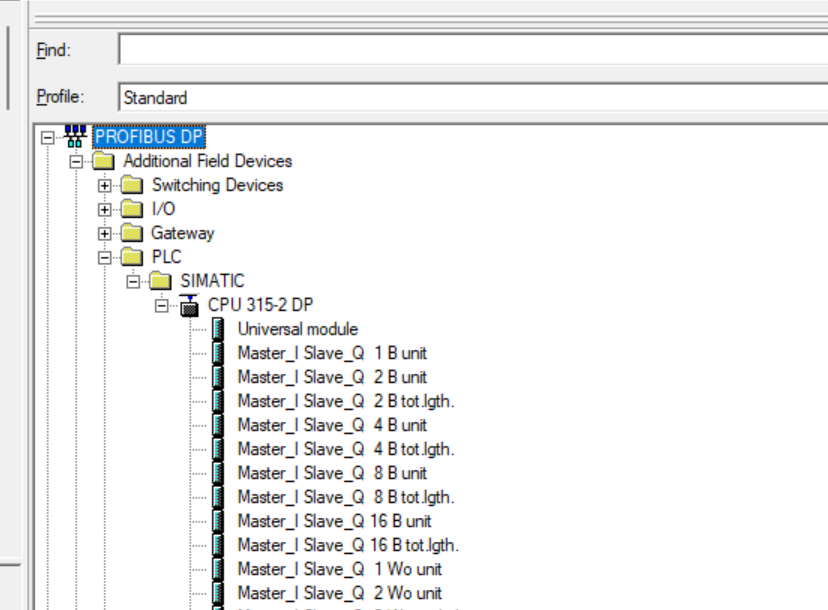Click the Switching Devices folder icon
The height and width of the screenshot is (610, 828).
click(132, 185)
